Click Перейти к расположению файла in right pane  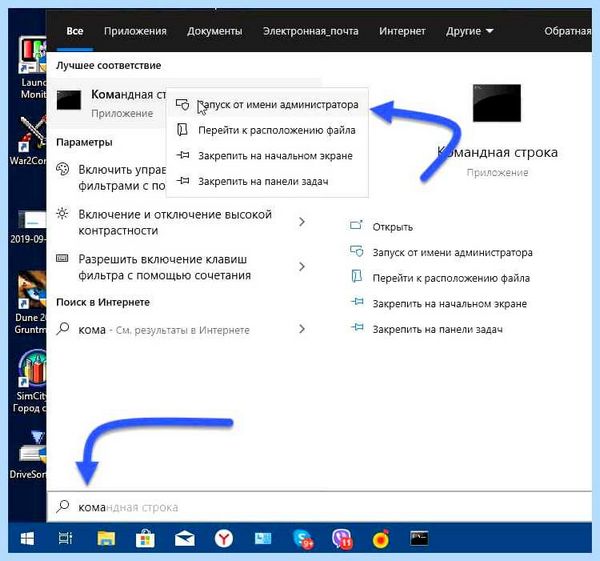(451, 278)
